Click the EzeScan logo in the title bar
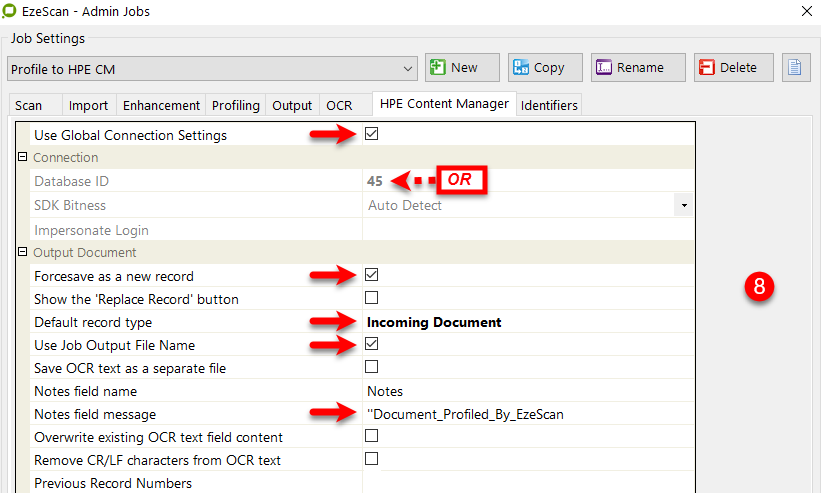The image size is (821, 493). pyautogui.click(x=12, y=12)
